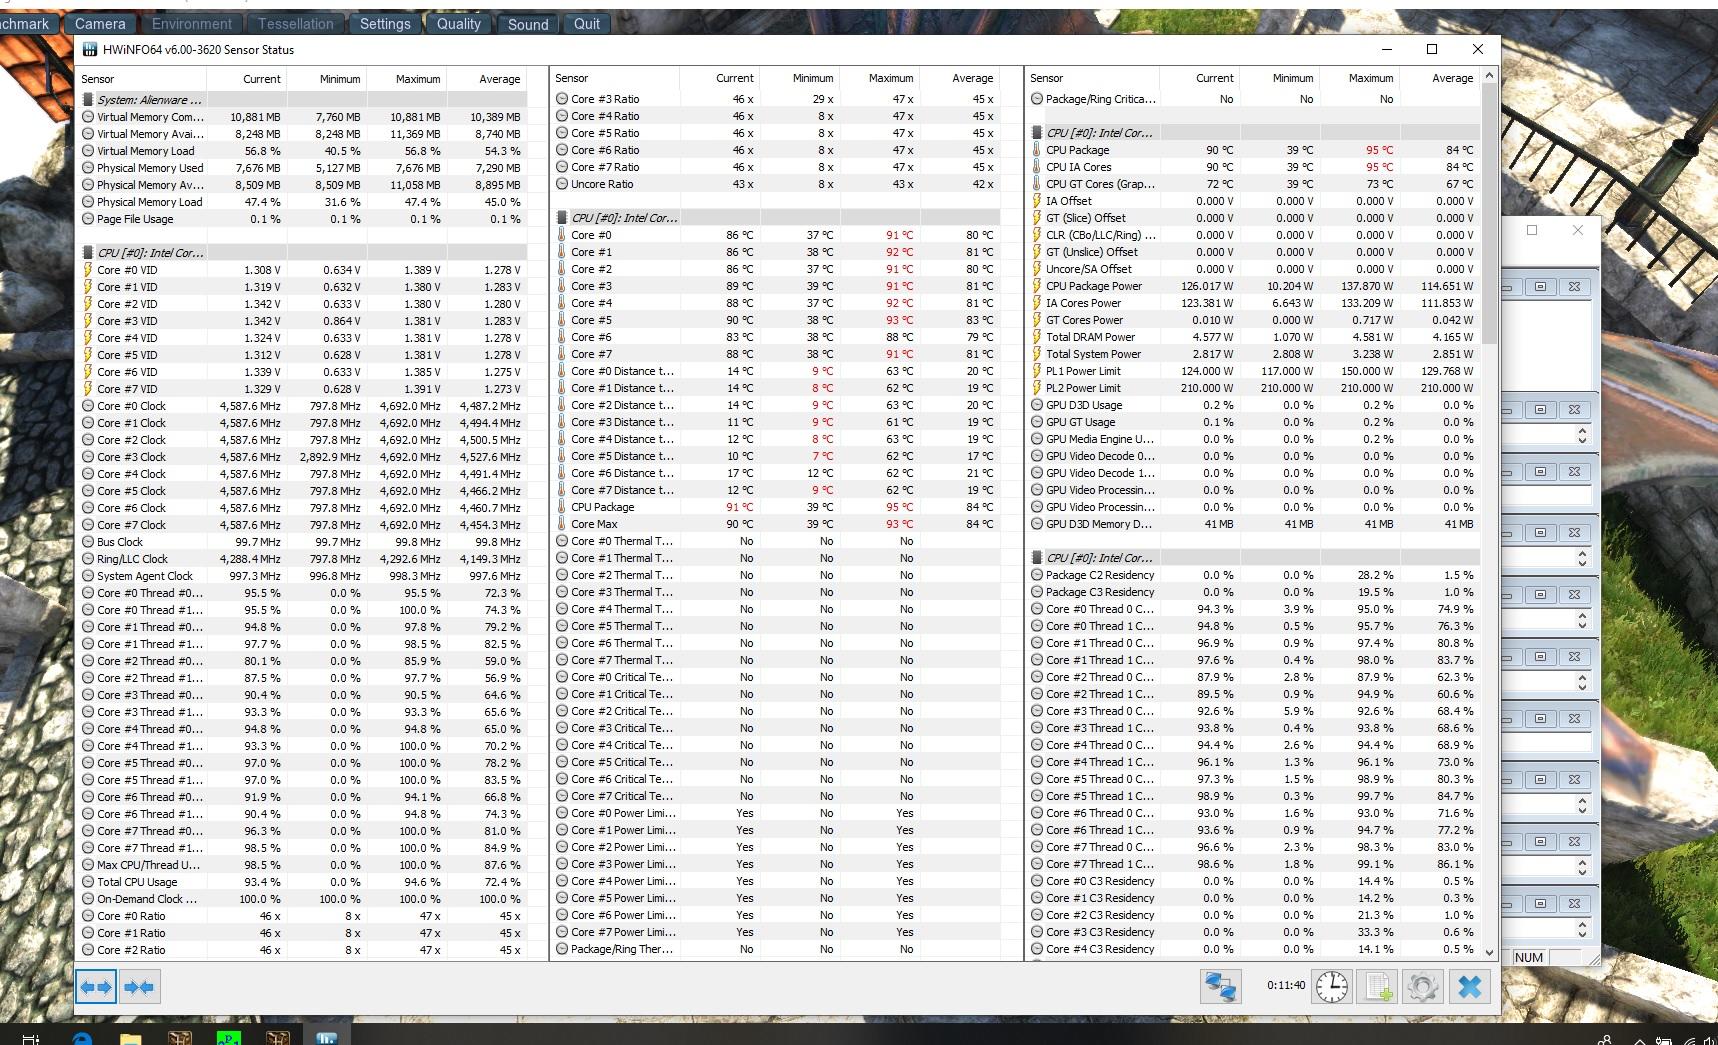Open sensor settings via the gear icon

(1422, 987)
